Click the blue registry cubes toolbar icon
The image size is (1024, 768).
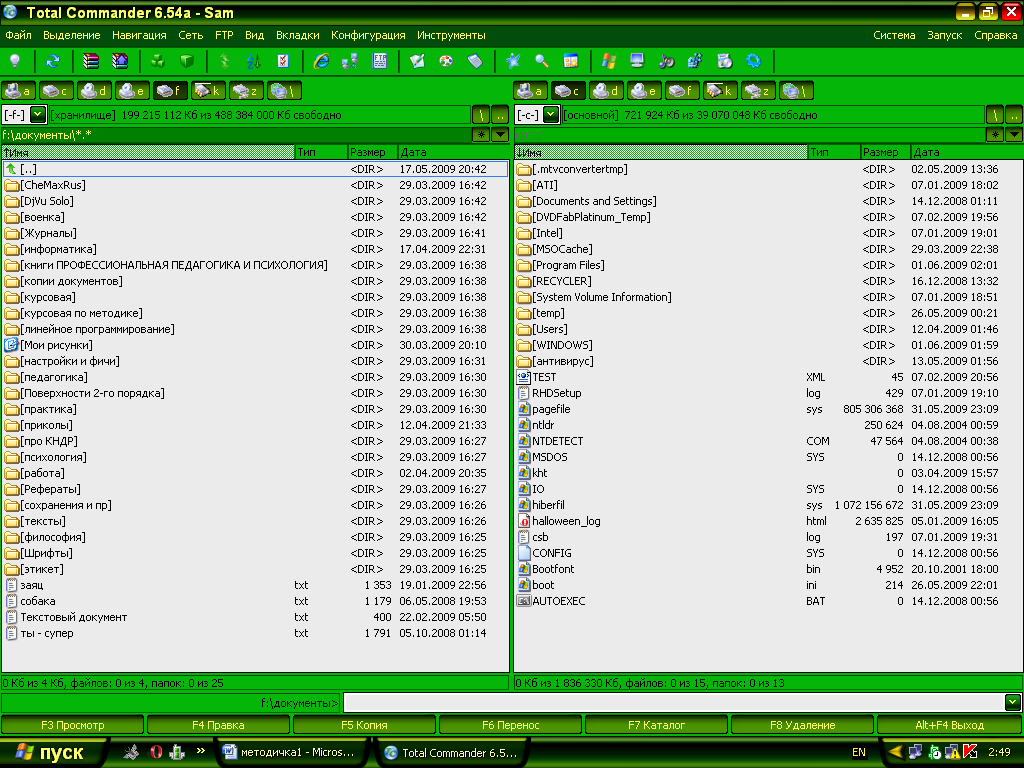click(x=695, y=61)
